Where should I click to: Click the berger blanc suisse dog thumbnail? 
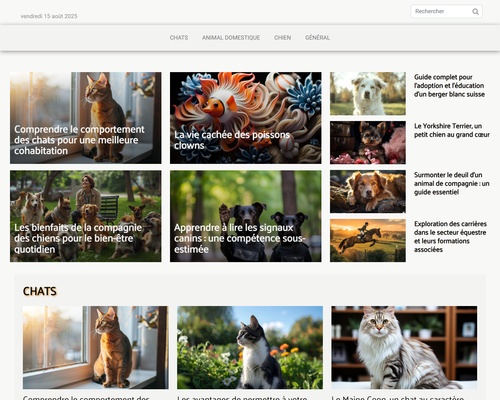(368, 94)
